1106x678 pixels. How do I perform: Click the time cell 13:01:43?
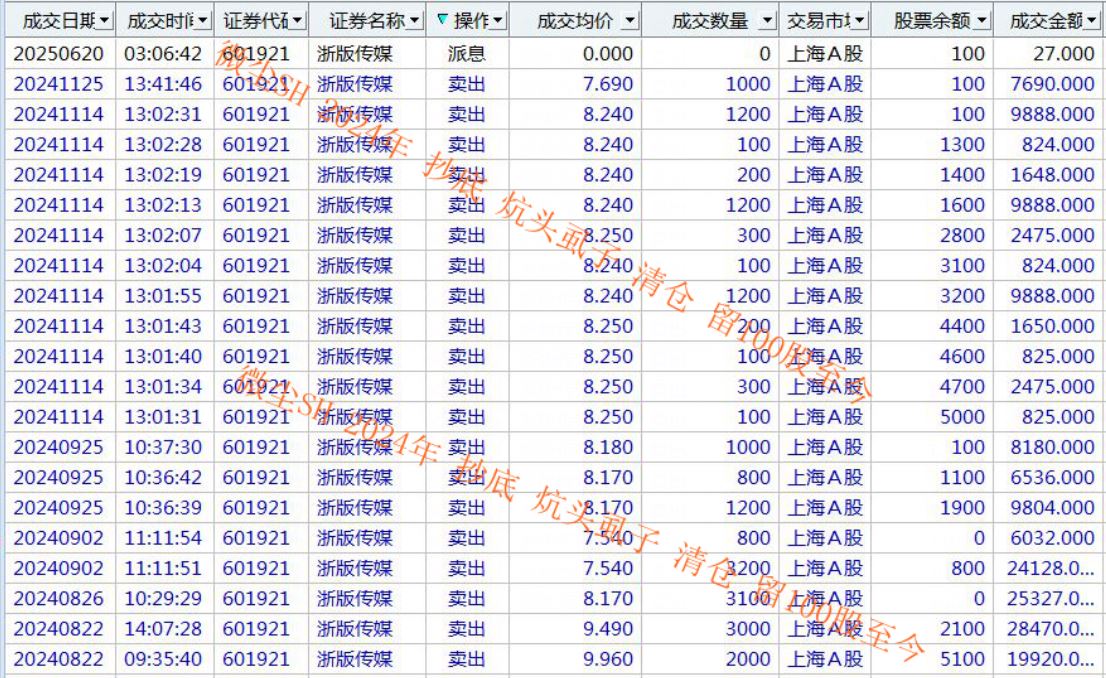click(163, 326)
